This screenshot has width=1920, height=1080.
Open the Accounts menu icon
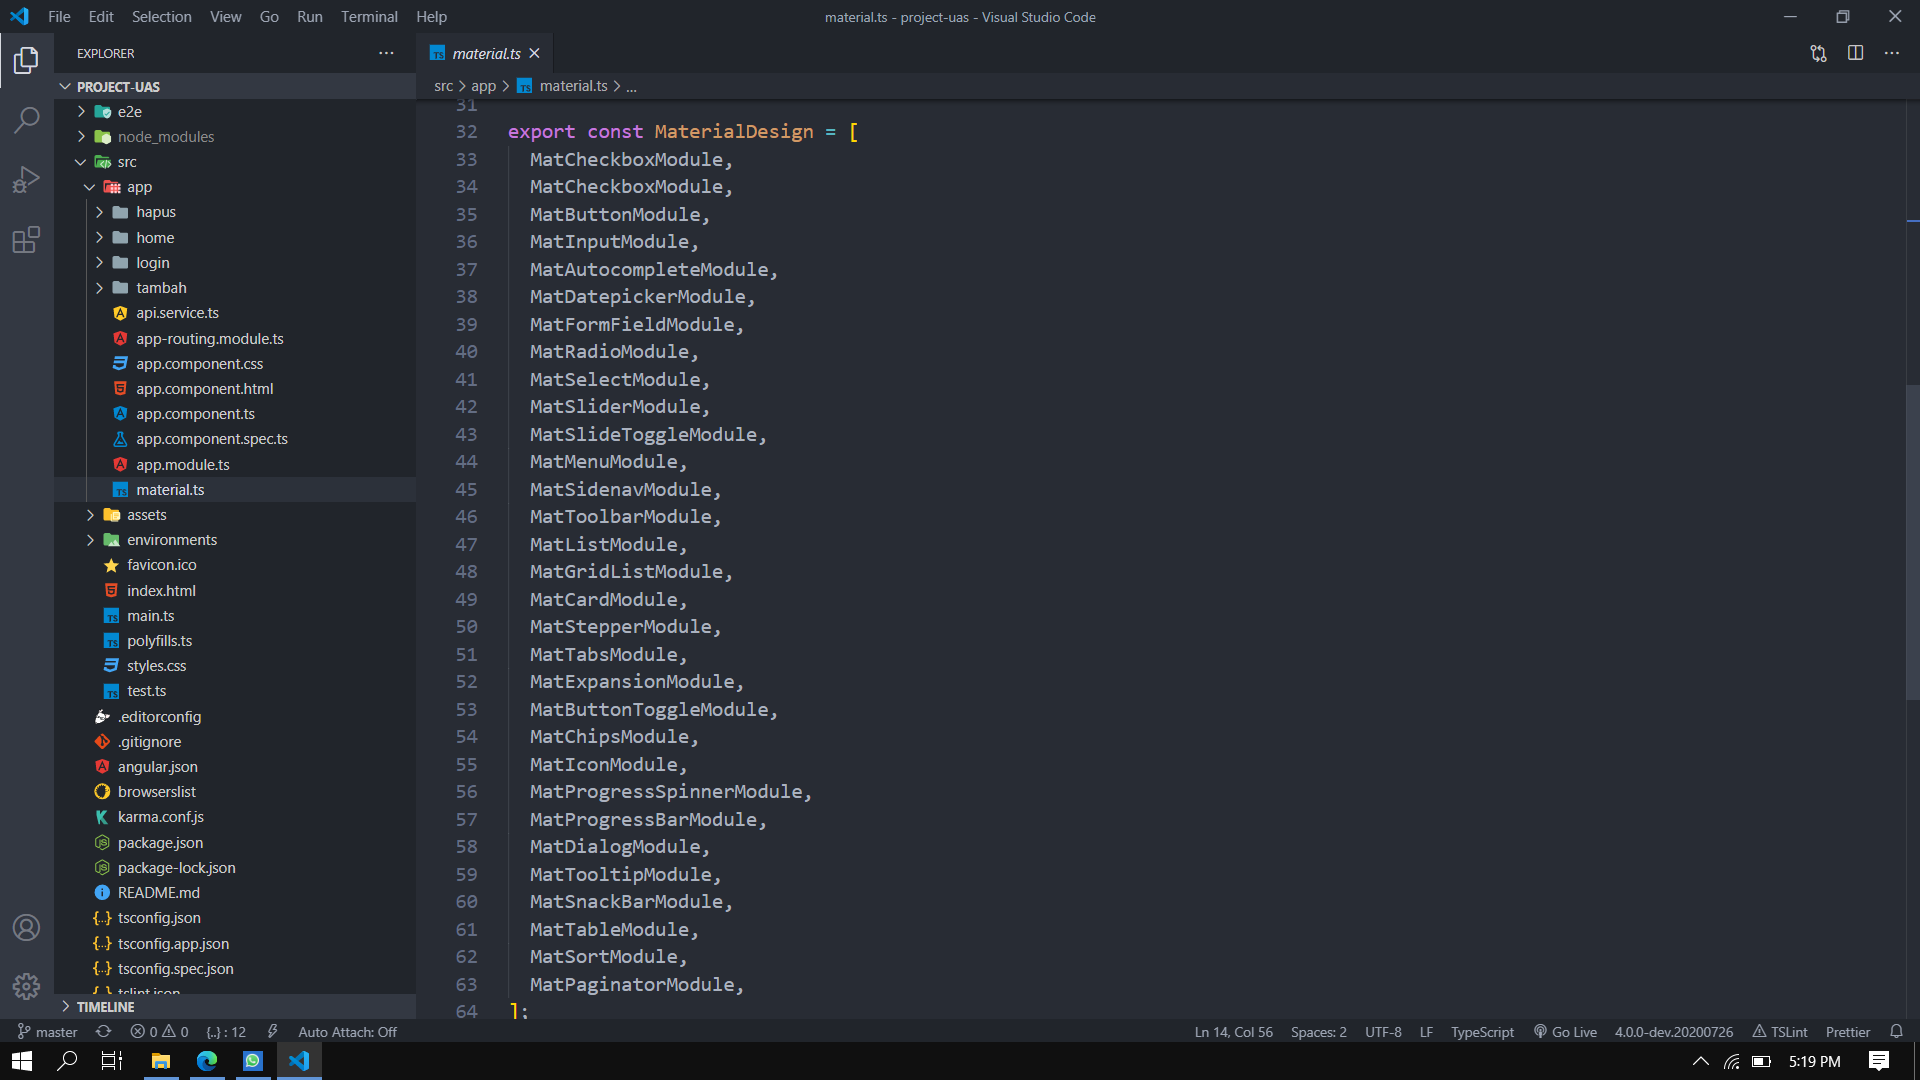pyautogui.click(x=27, y=928)
